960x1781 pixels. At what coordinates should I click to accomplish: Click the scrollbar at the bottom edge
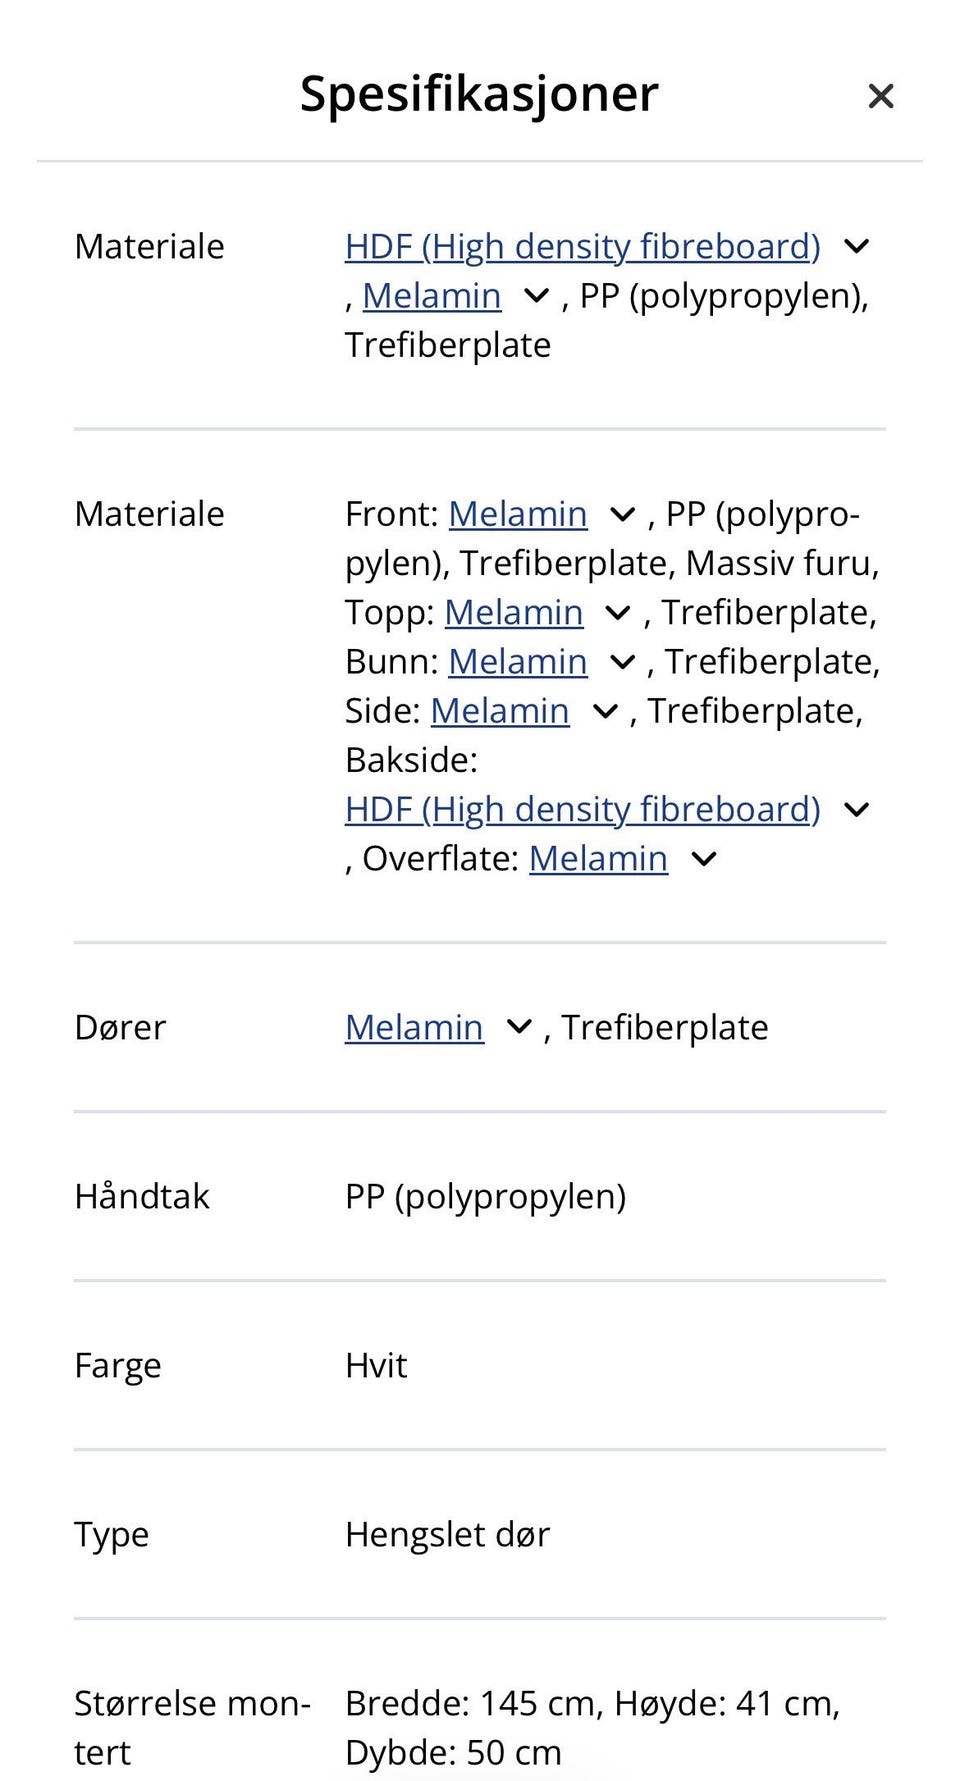coord(480,1775)
